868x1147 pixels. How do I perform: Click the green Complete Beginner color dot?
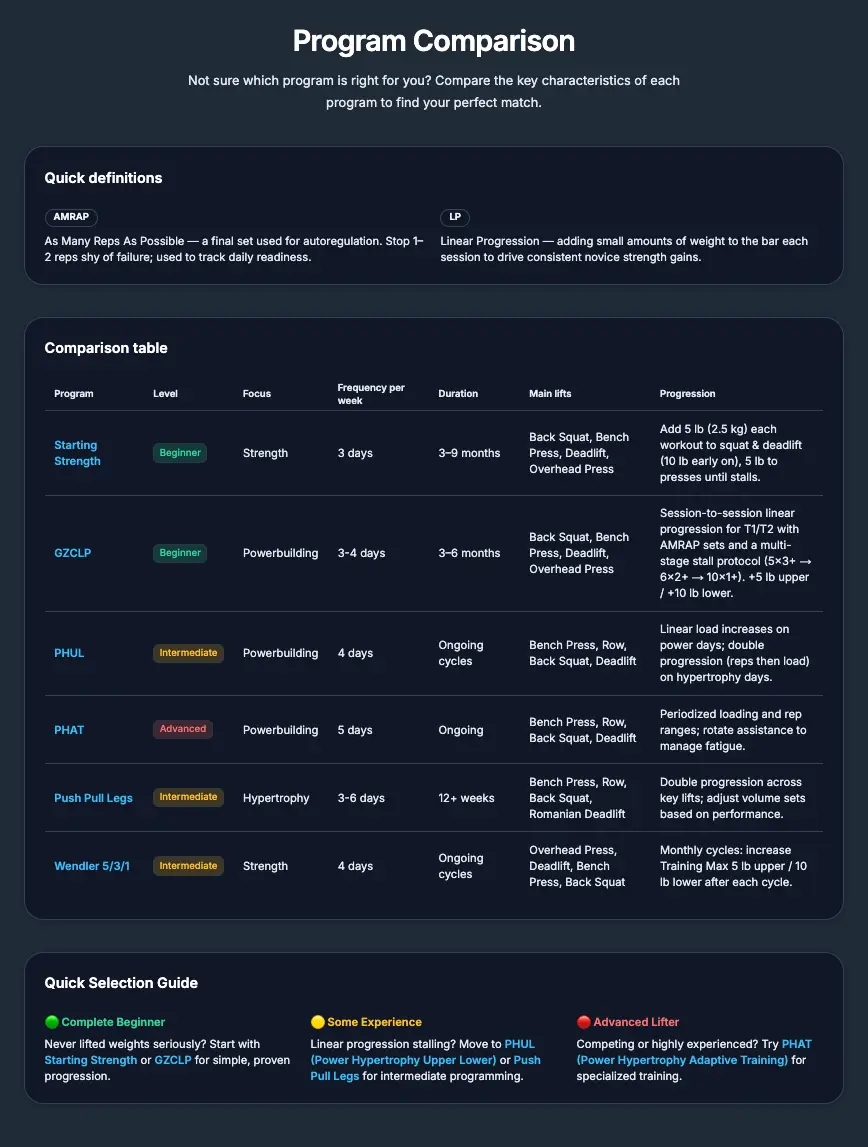[x=51, y=1022]
